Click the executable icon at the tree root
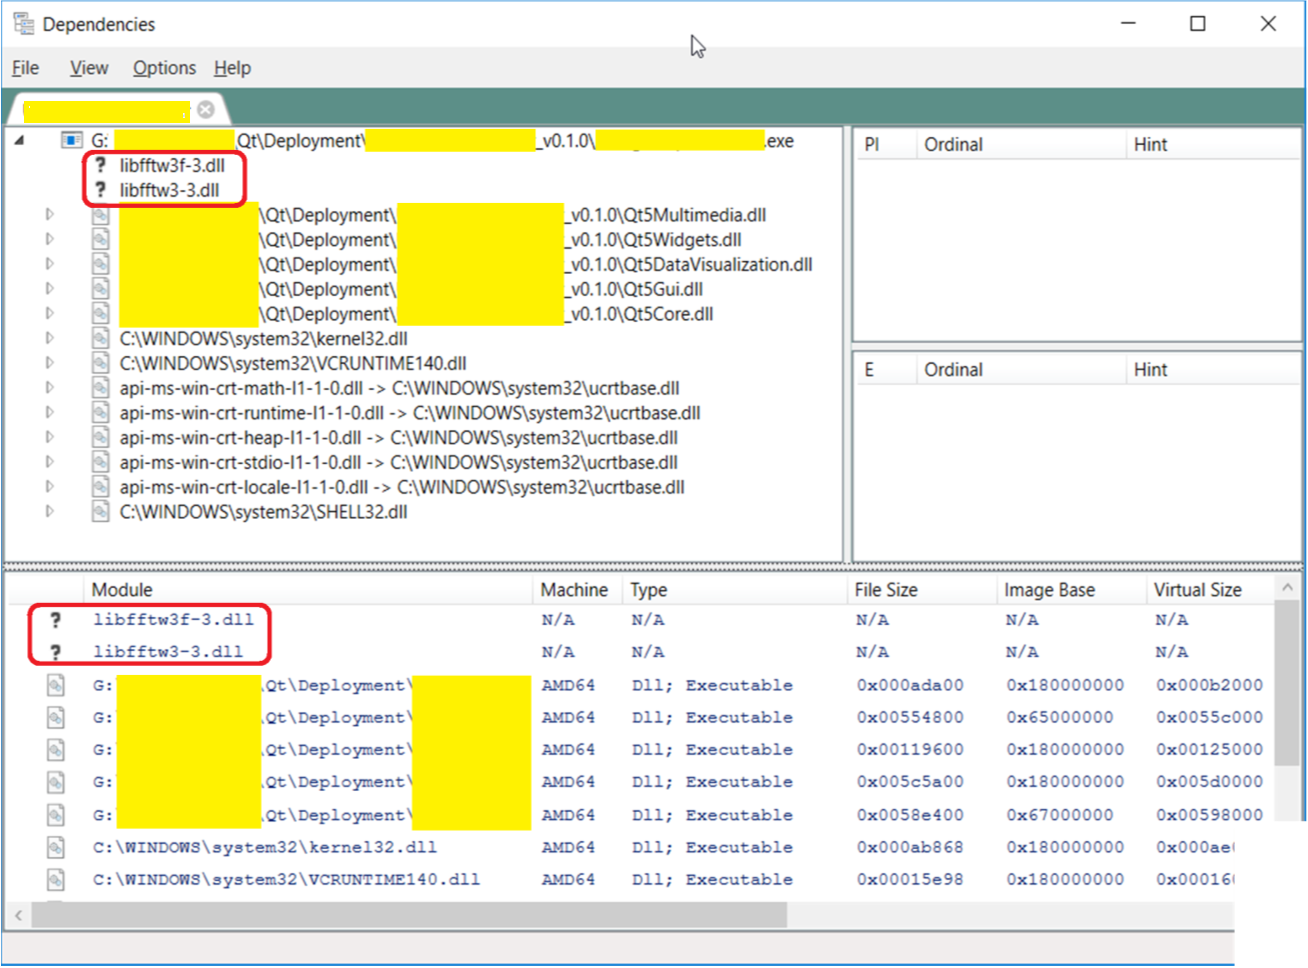 tap(72, 141)
